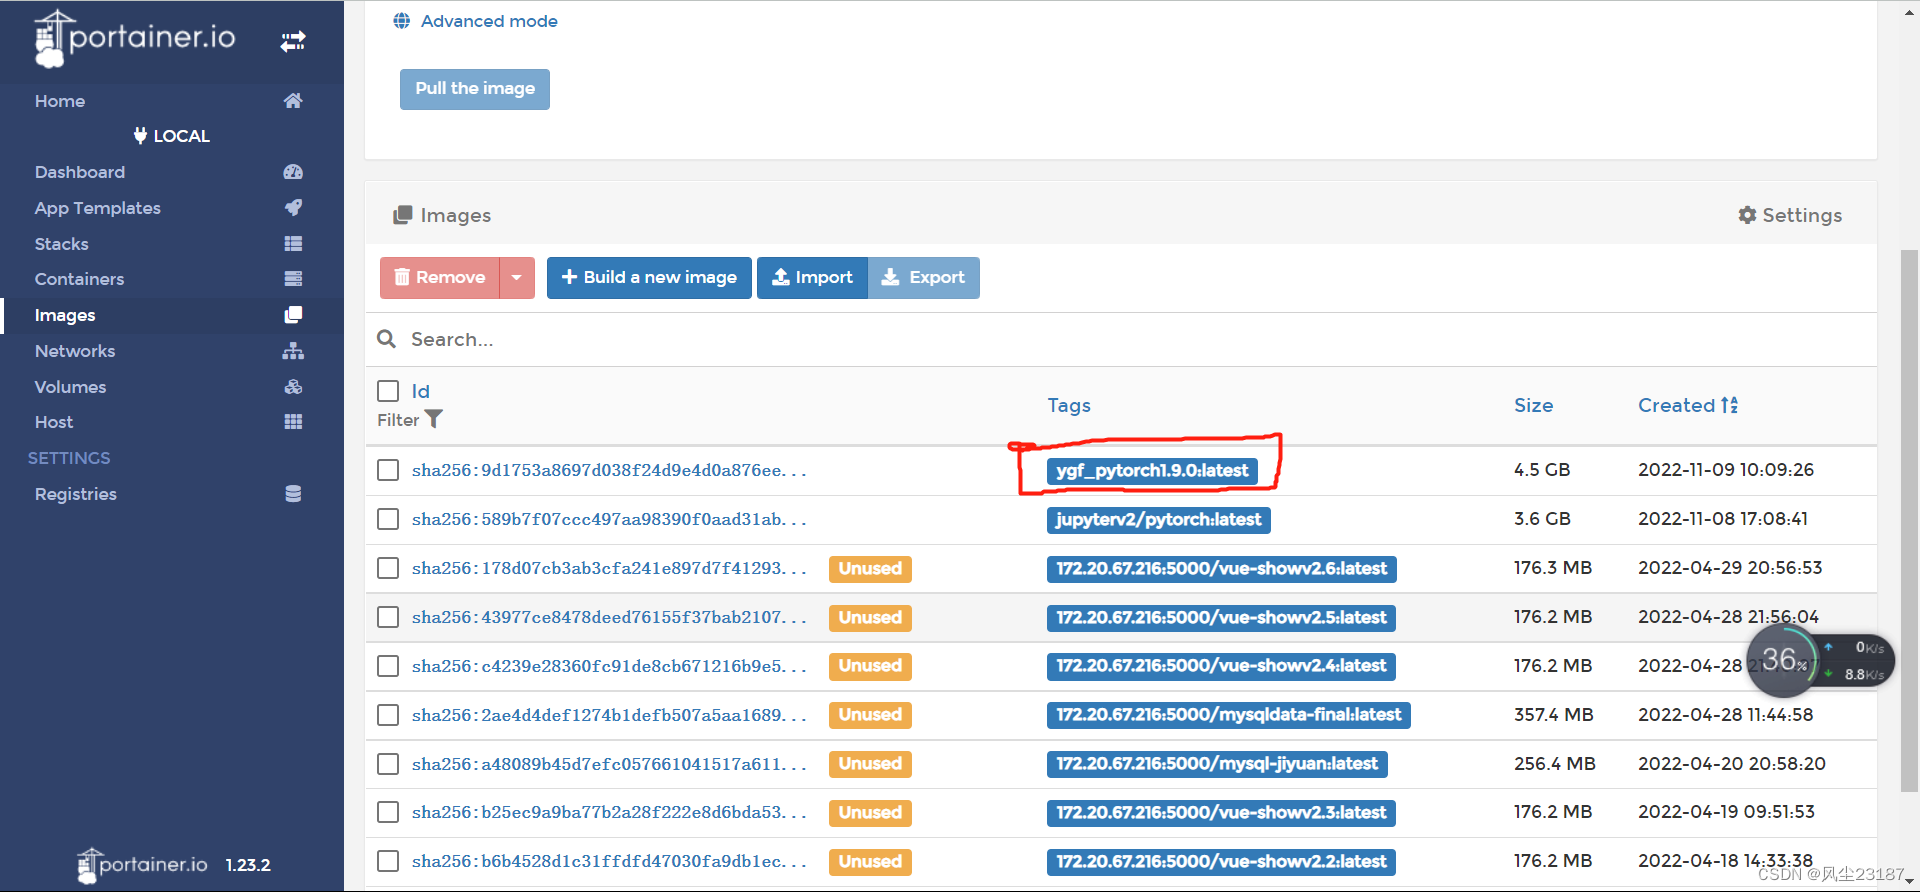Image resolution: width=1920 pixels, height=892 pixels.
Task: Click the Advanced mode globe icon
Action: (x=402, y=21)
